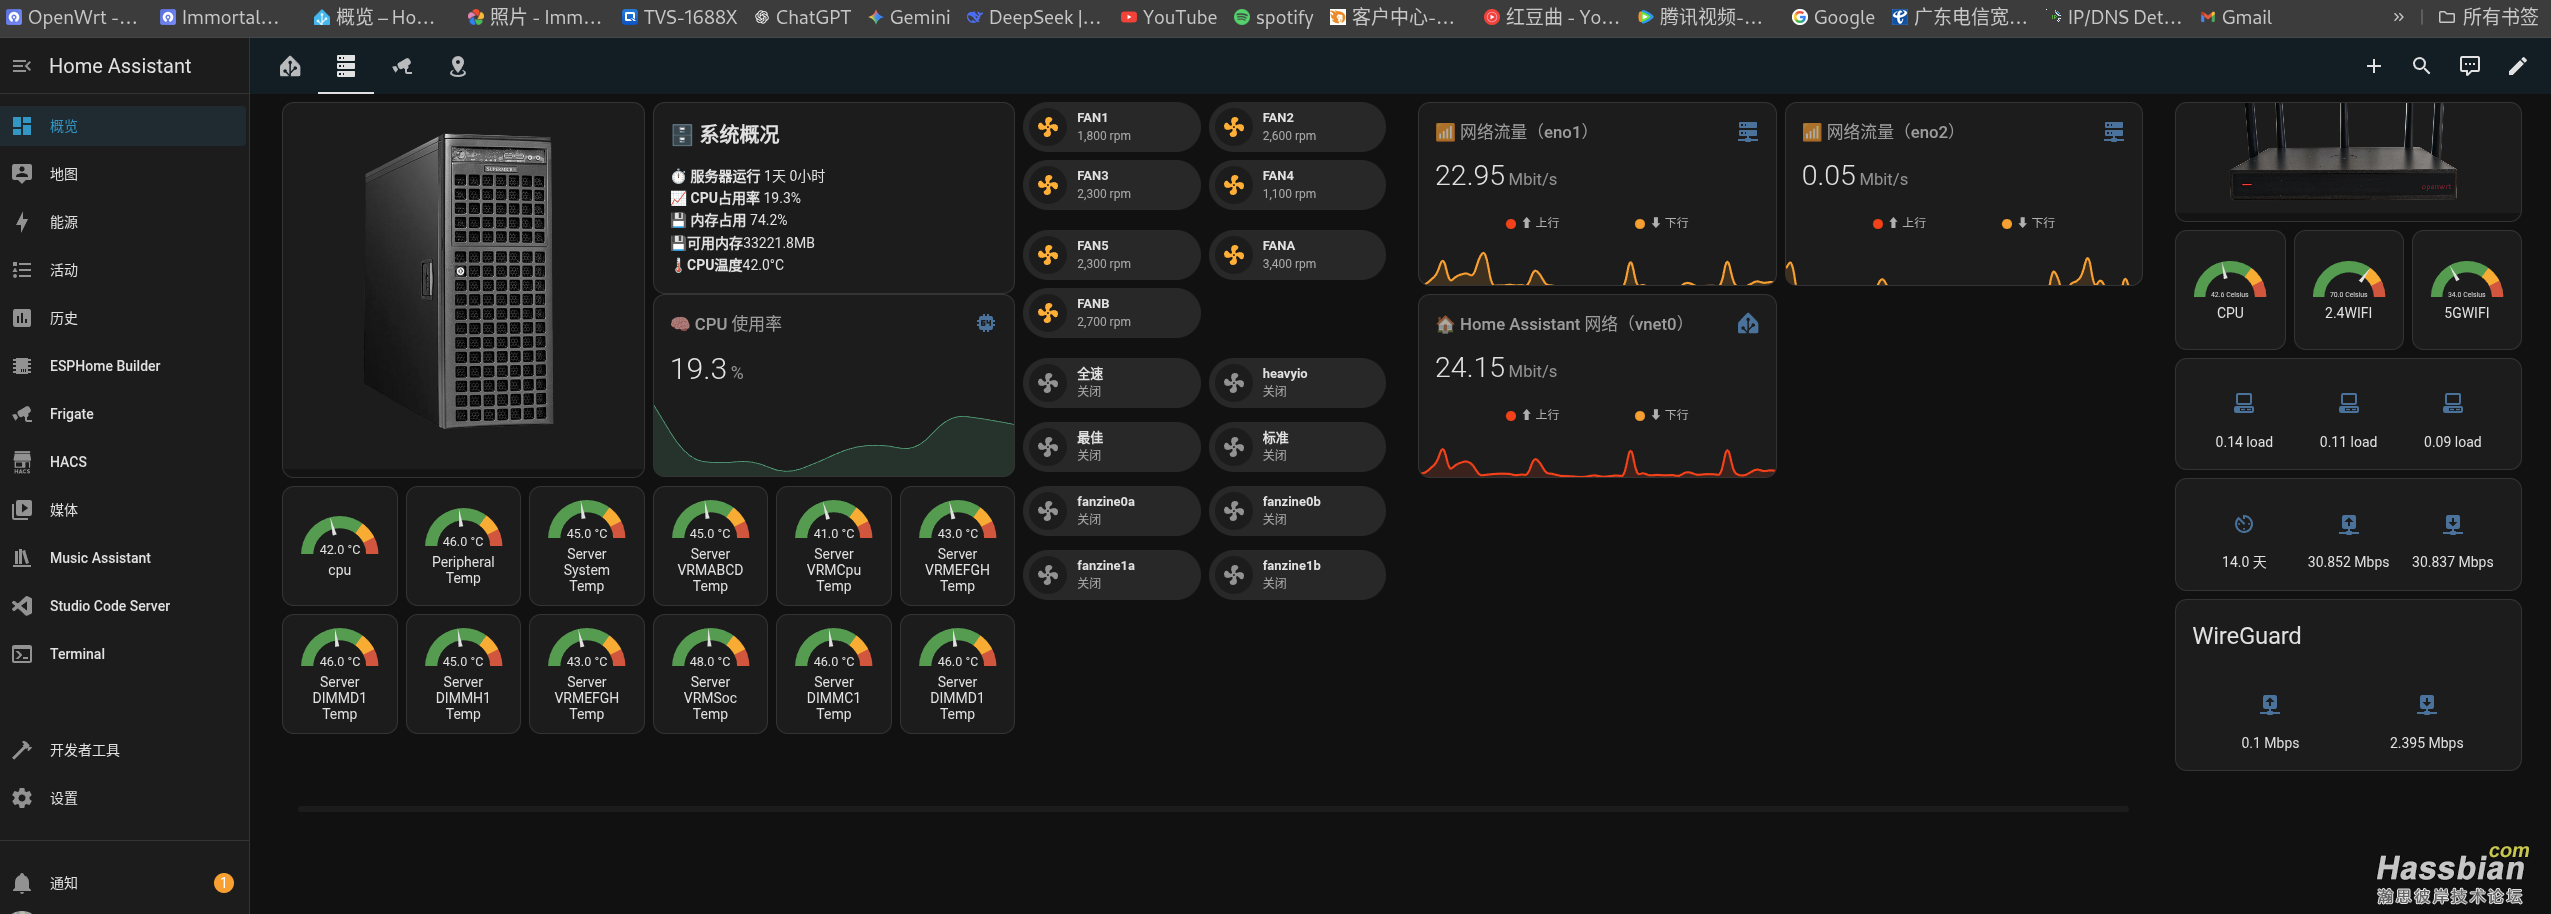Collapse the Home Assistant sidebar menu
This screenshot has height=914, width=2551.
tap(21, 66)
